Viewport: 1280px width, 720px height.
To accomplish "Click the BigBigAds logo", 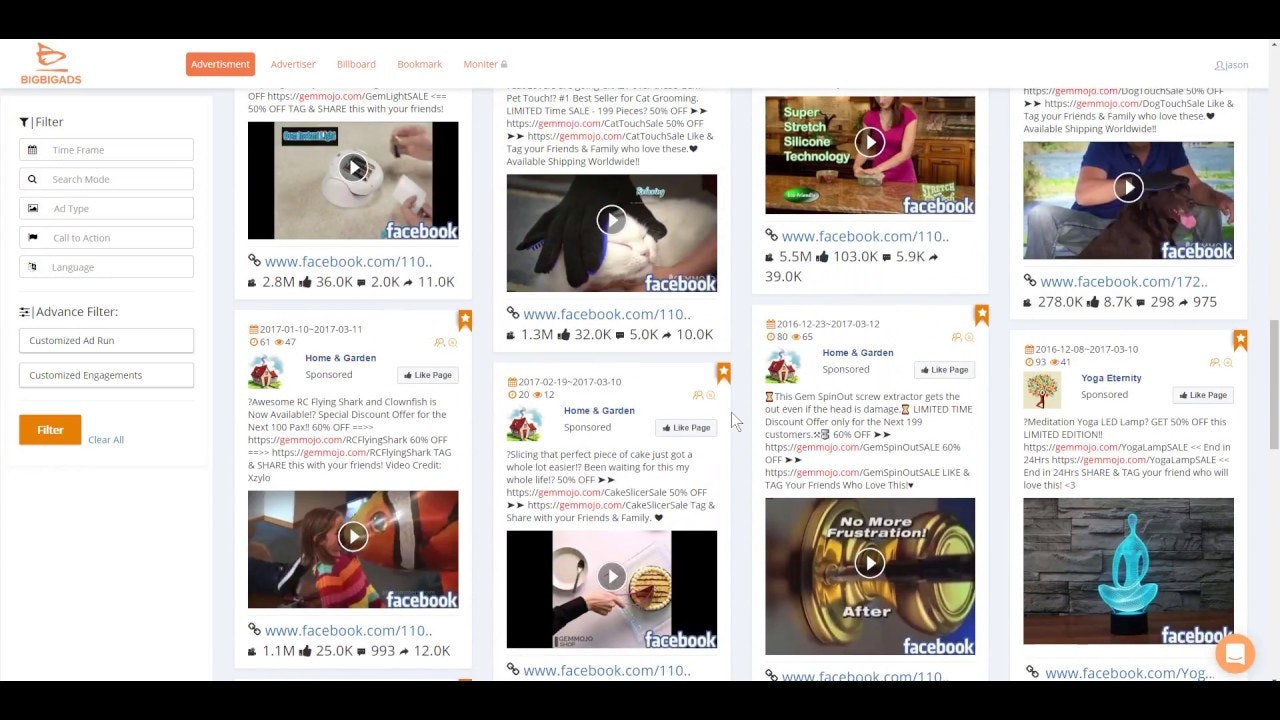I will pos(51,64).
